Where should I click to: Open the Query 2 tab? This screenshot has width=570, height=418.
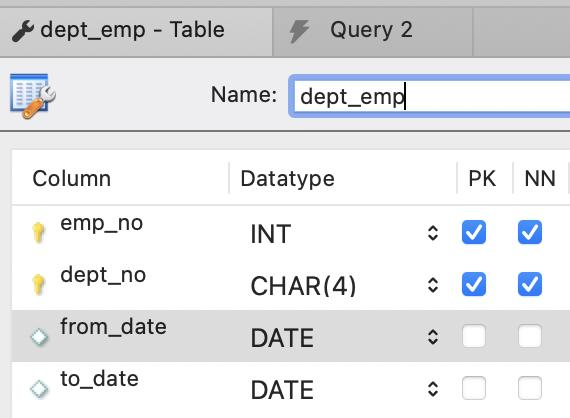click(x=372, y=32)
